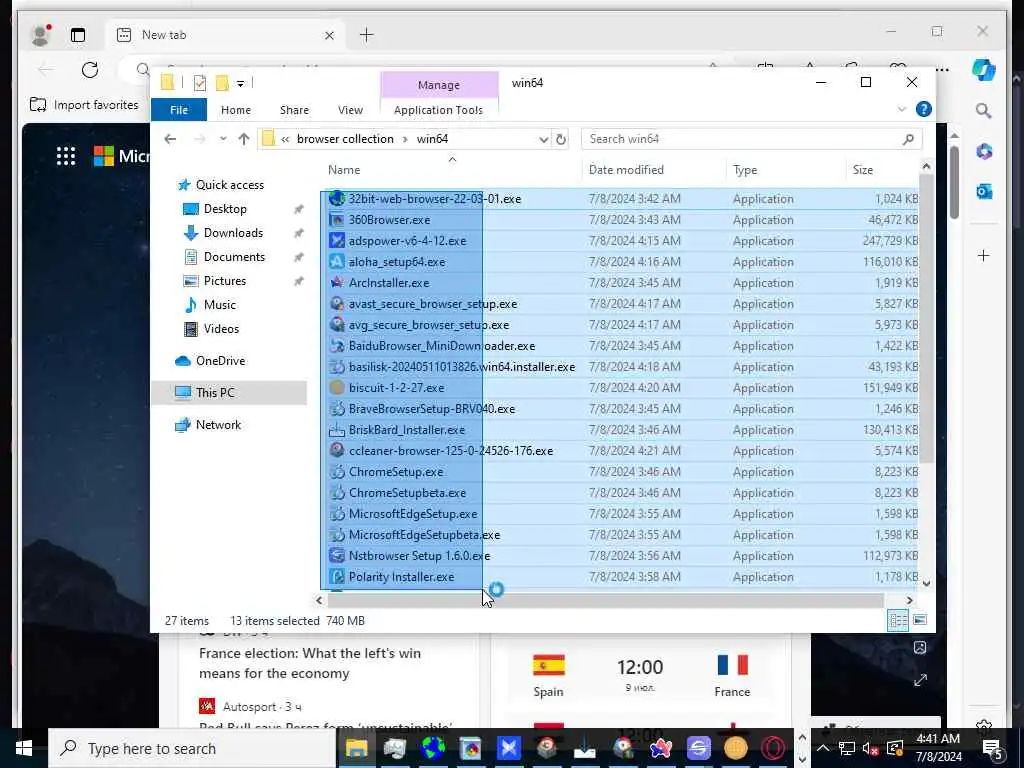The image size is (1024, 768).
Task: Open recent locations dropdown arrow
Action: [x=223, y=138]
